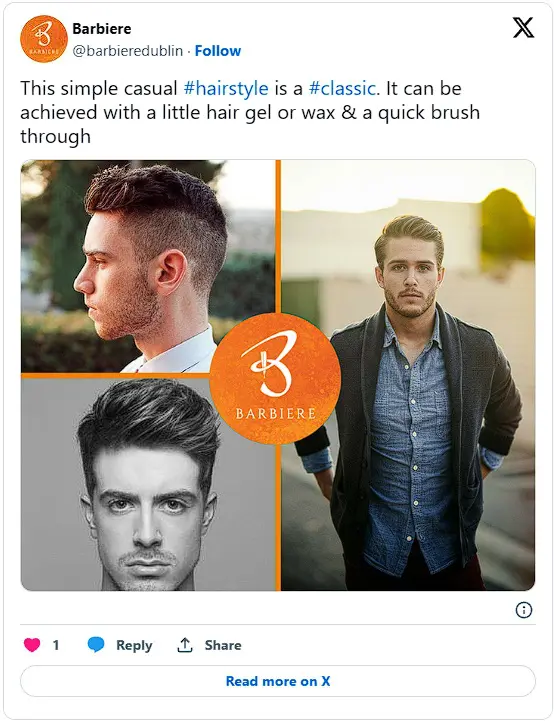Viewport: 554px width, 721px height.
Task: Click the like count number 1
Action: (56, 645)
